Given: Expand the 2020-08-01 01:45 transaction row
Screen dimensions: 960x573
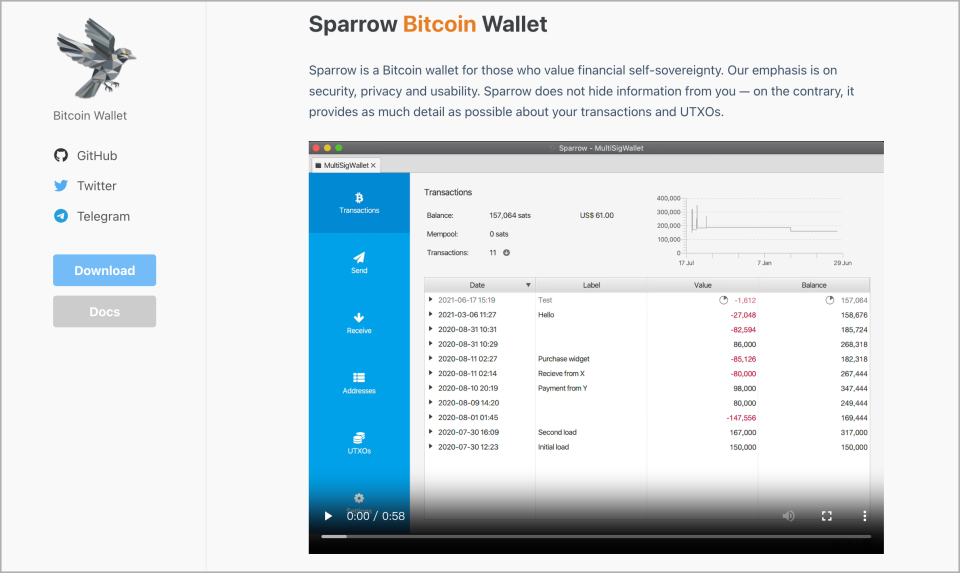Looking at the screenshot, I should (x=430, y=418).
